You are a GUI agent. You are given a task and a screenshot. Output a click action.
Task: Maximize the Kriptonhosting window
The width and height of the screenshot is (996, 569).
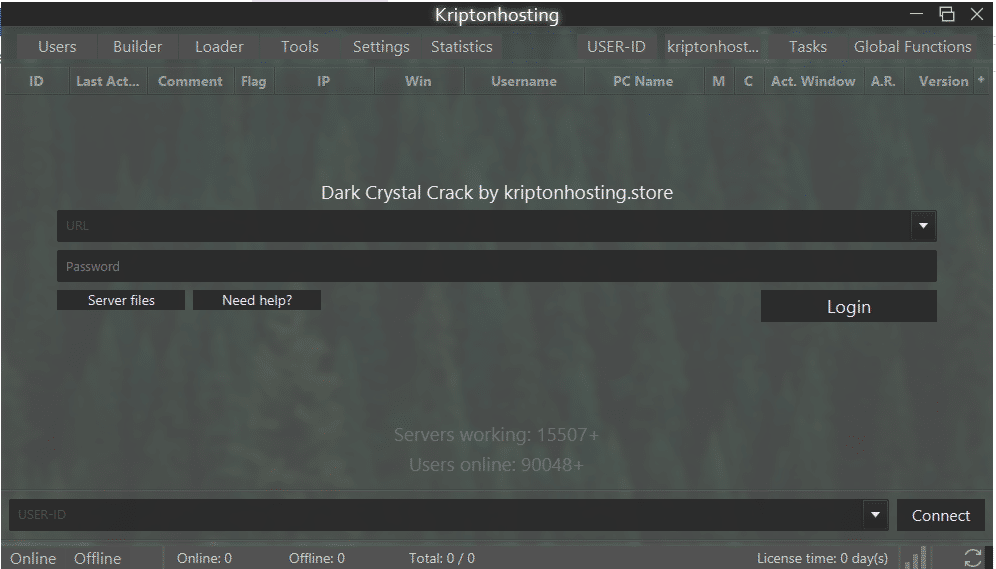pos(946,13)
